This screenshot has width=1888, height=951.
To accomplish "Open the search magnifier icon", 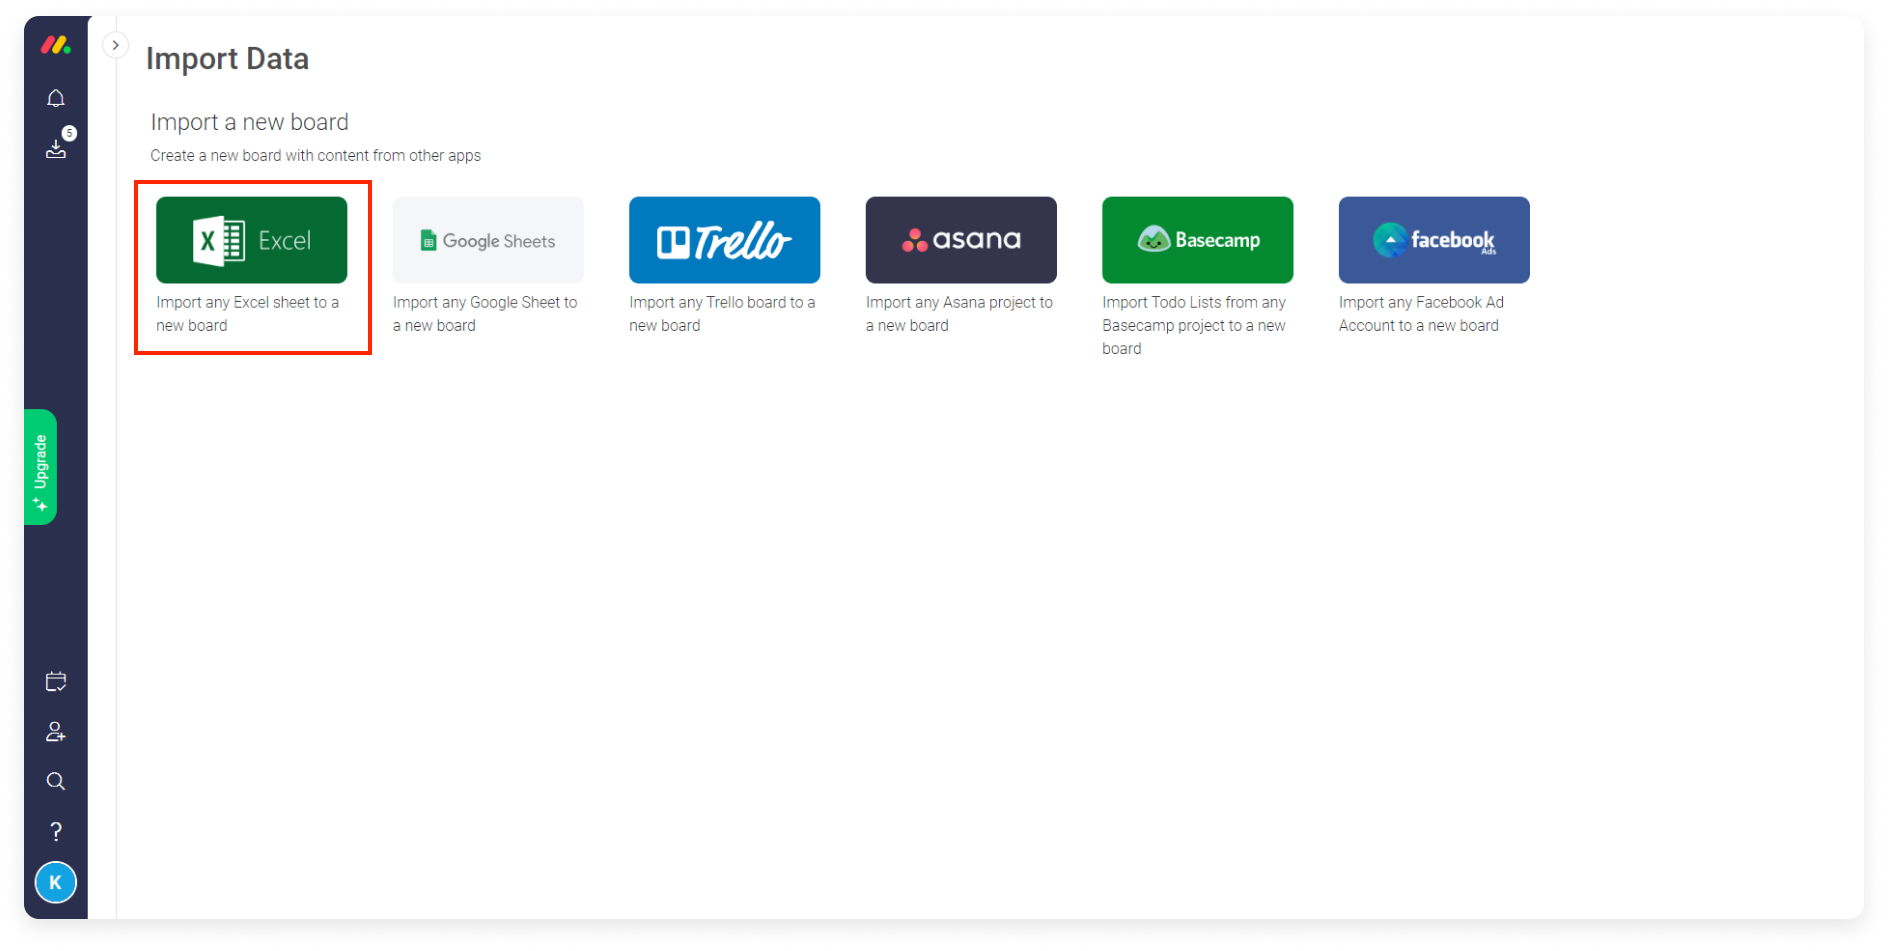I will pos(56,781).
